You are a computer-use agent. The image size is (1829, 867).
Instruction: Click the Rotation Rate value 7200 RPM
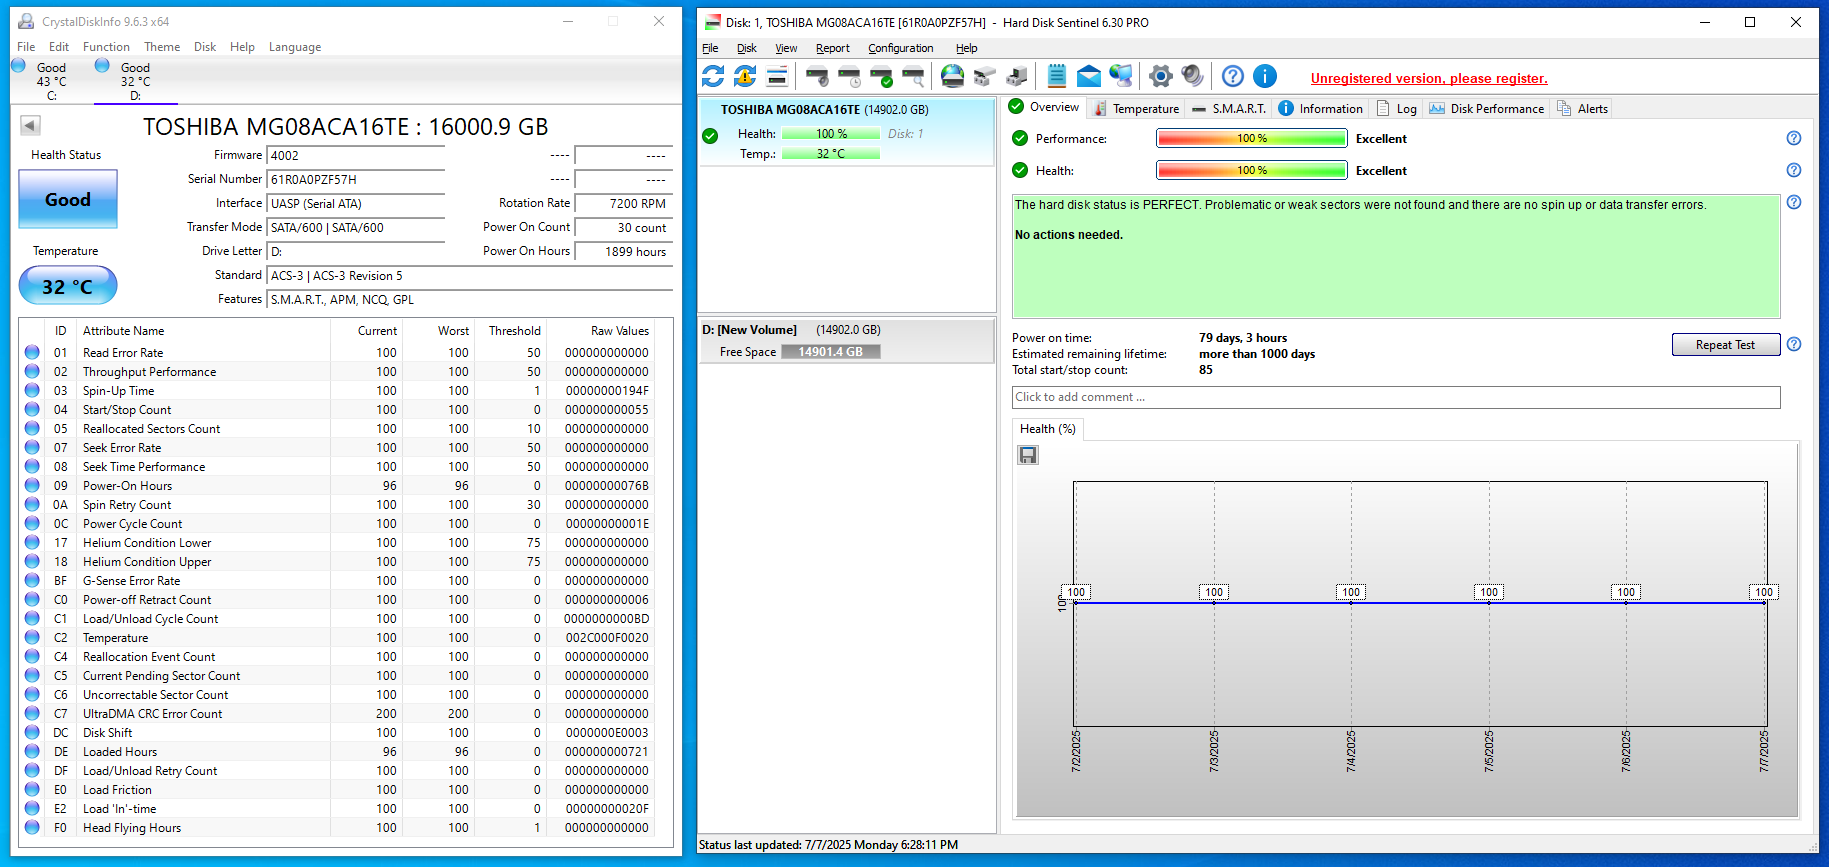click(624, 203)
